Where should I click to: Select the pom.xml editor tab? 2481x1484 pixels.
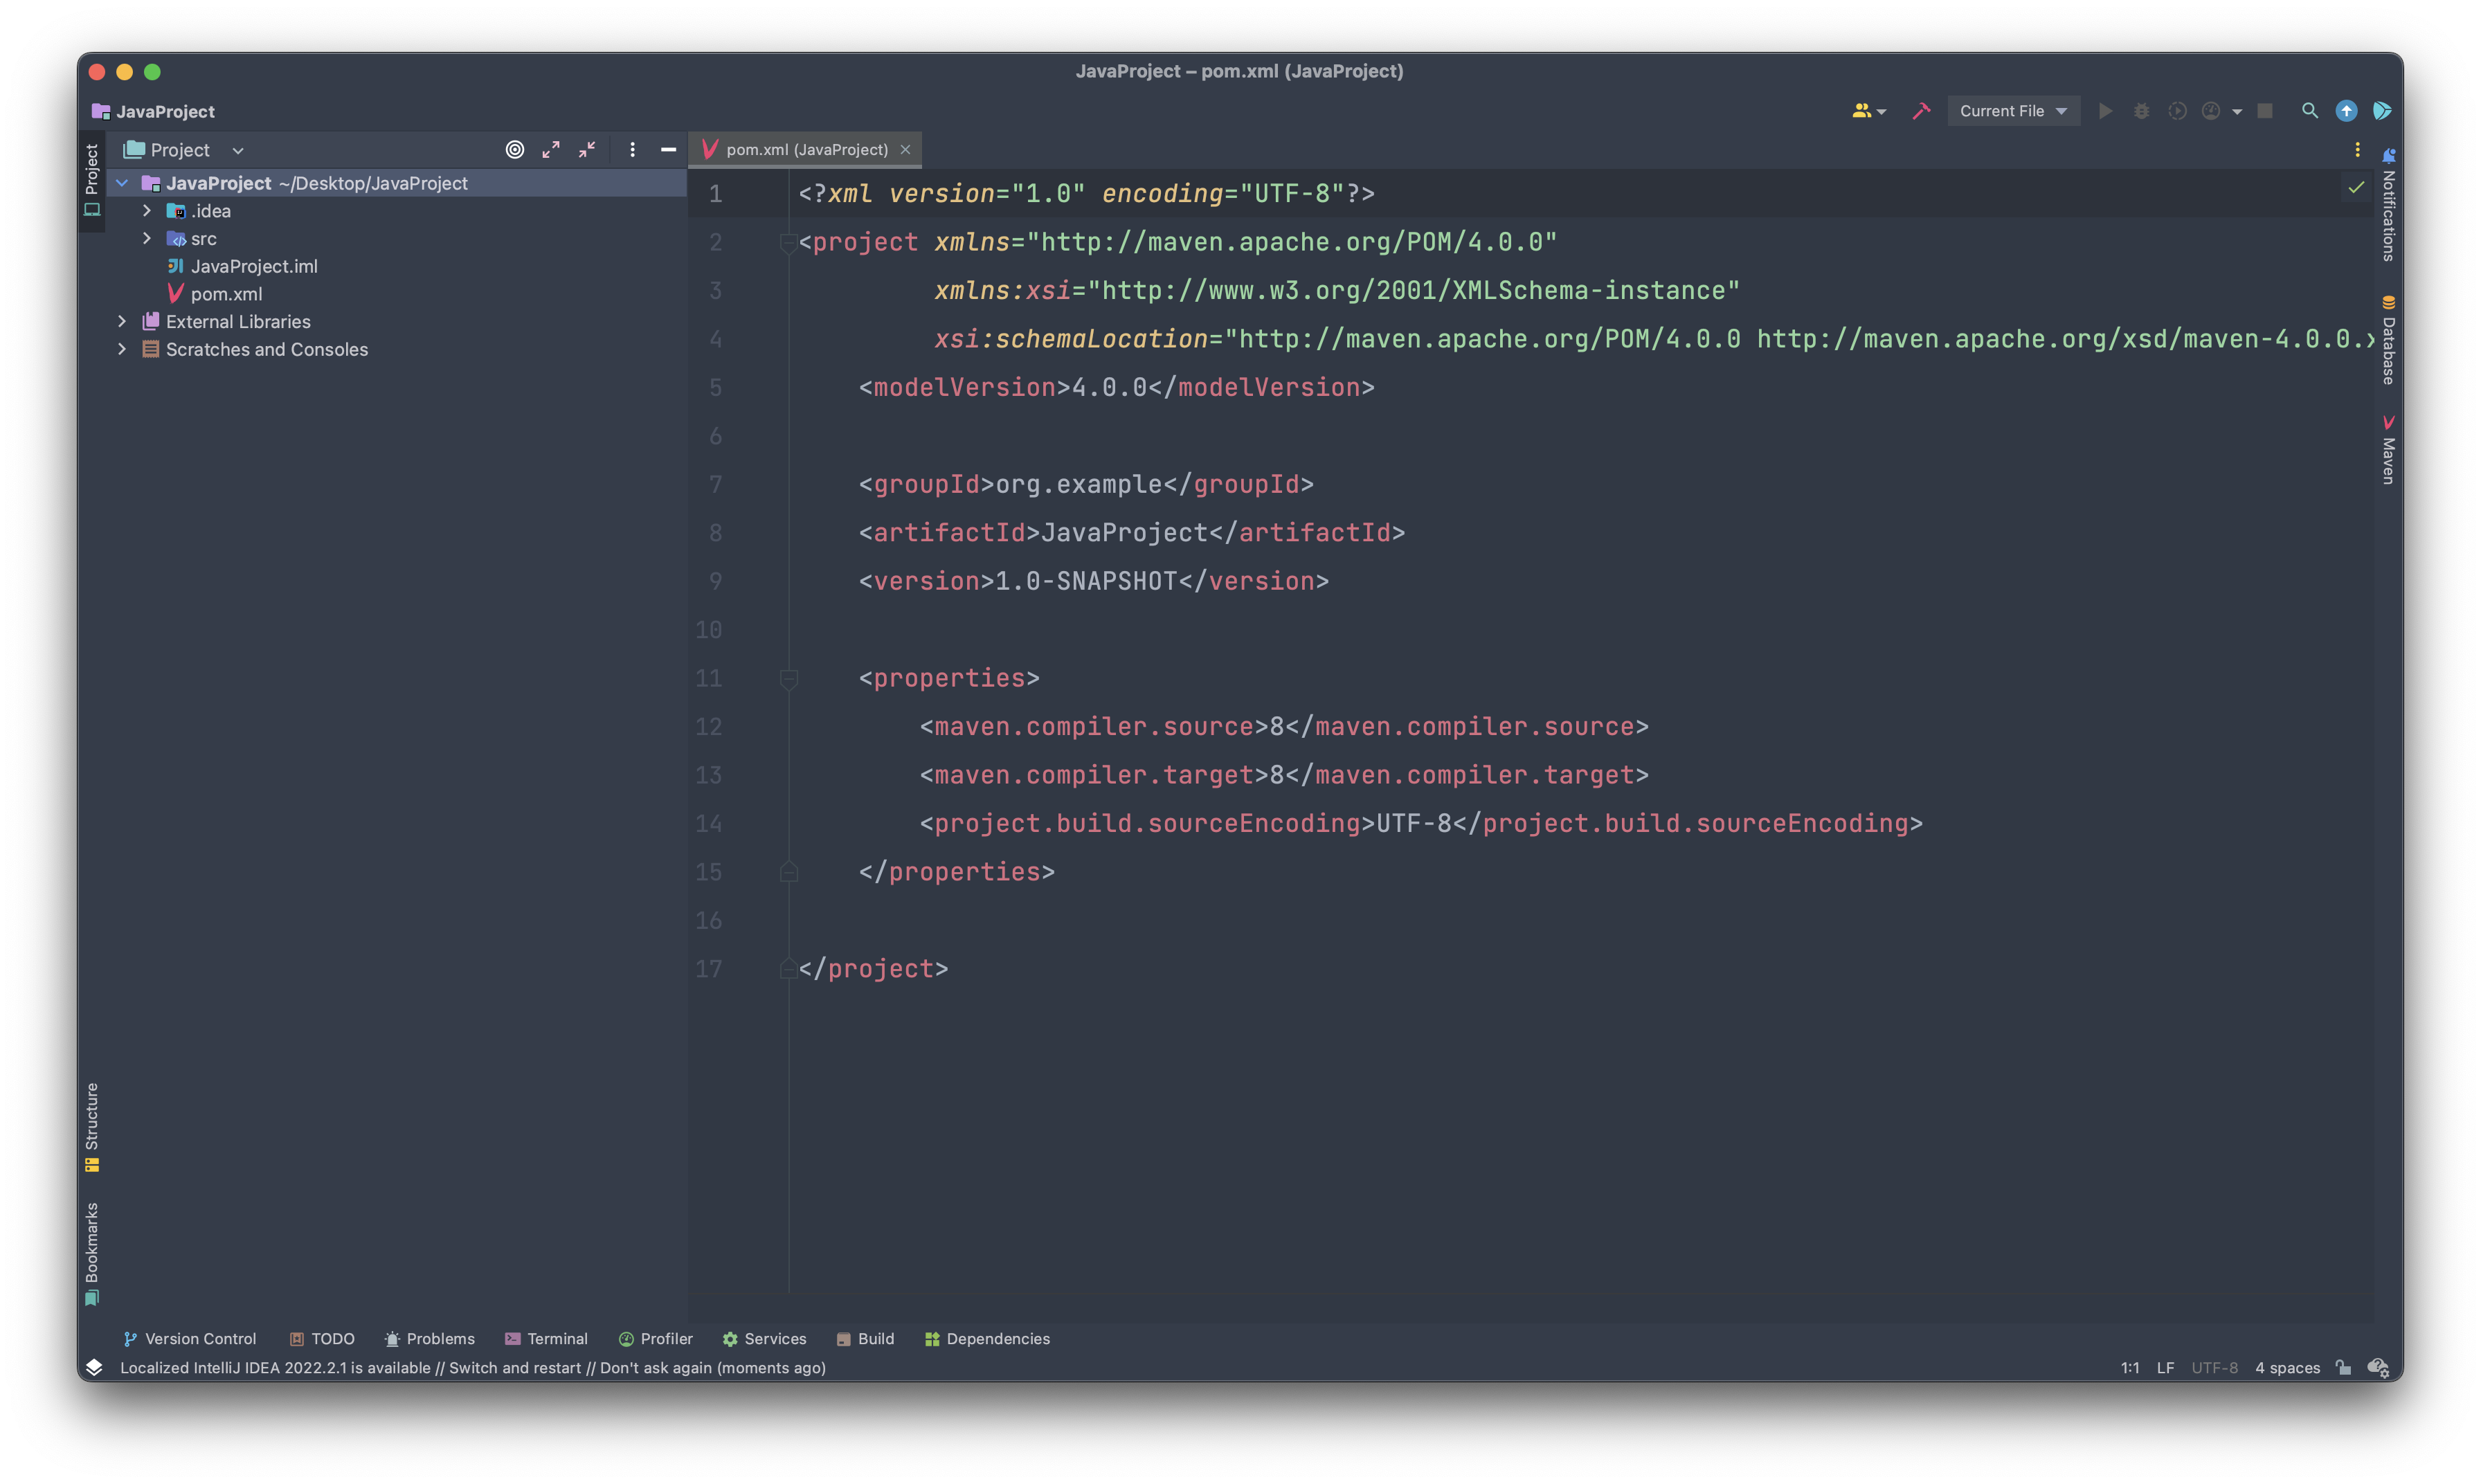pyautogui.click(x=805, y=150)
